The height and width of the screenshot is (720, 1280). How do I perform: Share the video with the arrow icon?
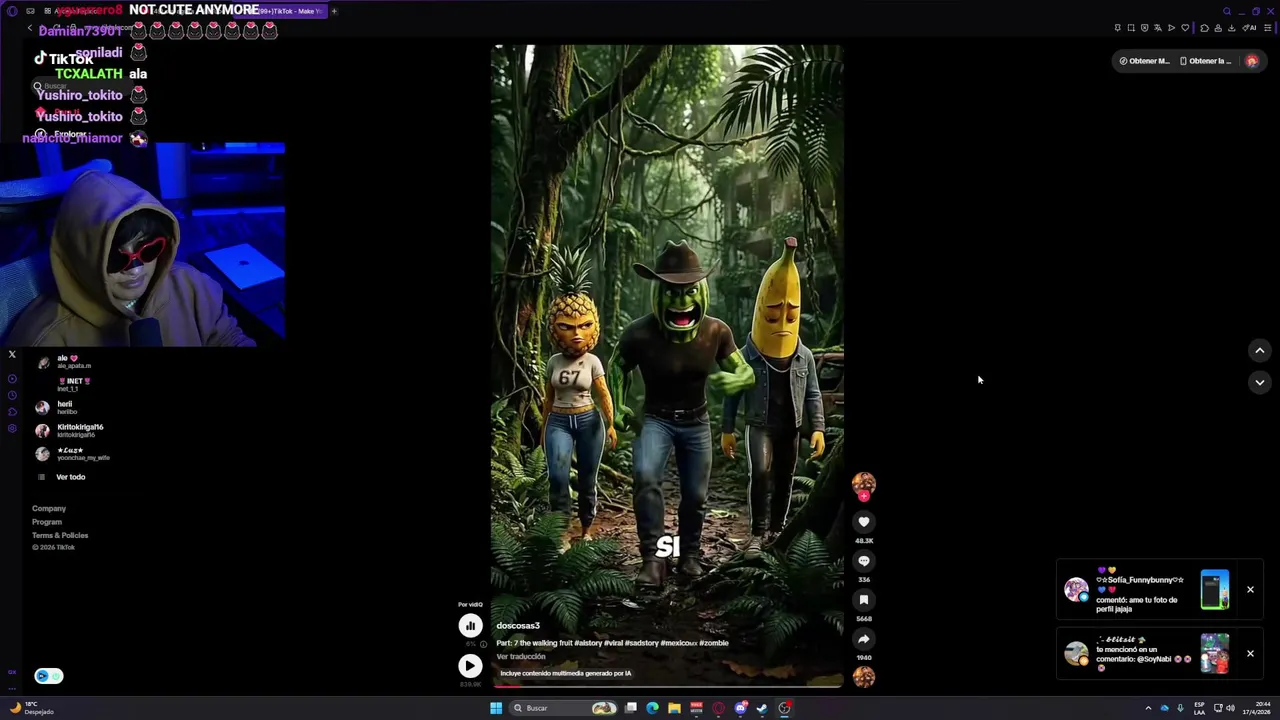(x=864, y=639)
